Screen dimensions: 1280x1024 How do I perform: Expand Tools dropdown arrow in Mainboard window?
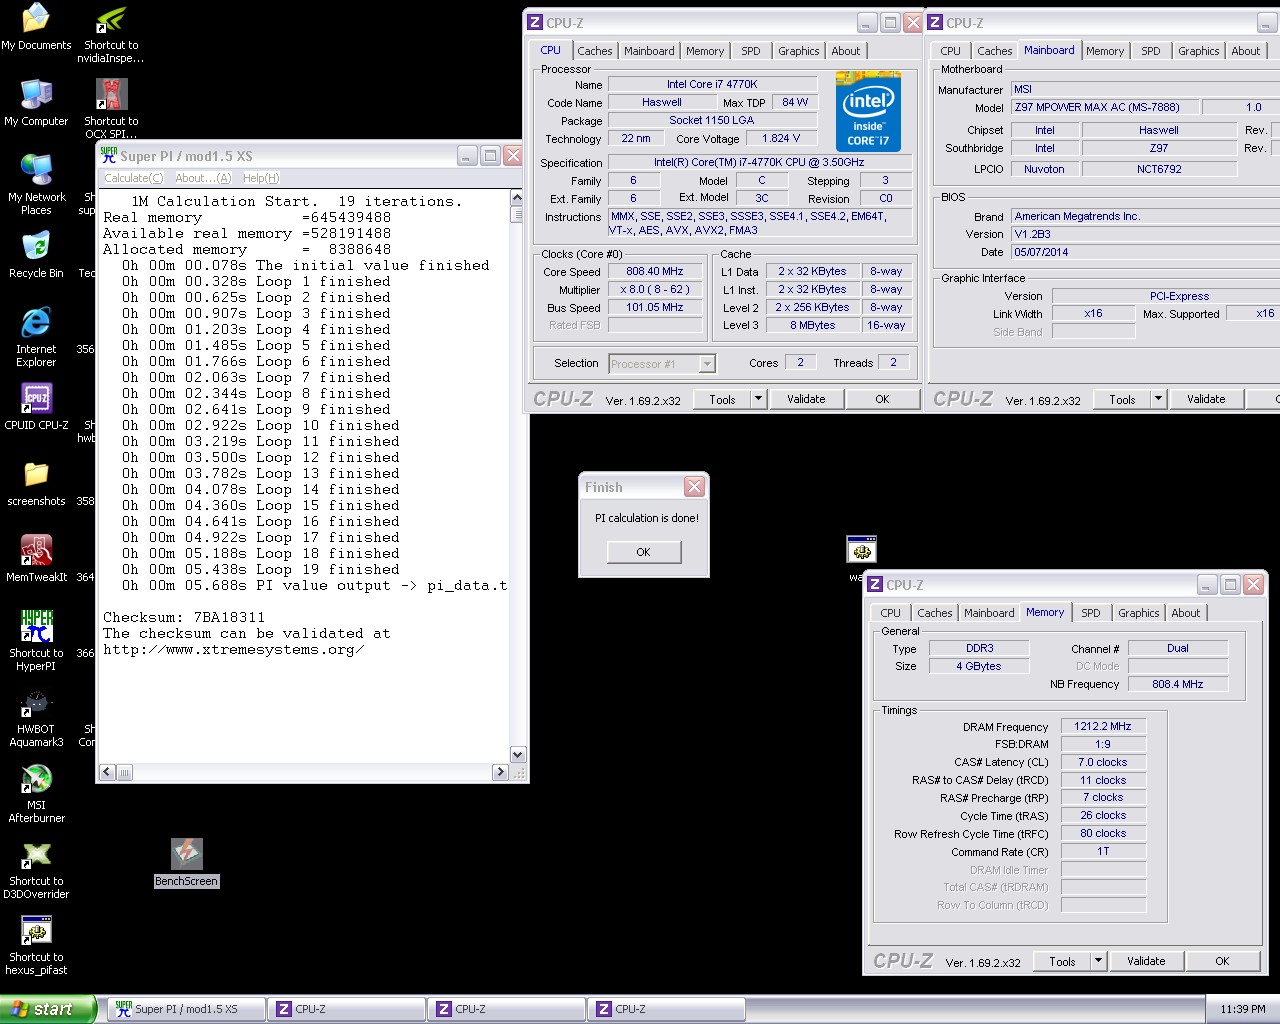tap(1158, 399)
